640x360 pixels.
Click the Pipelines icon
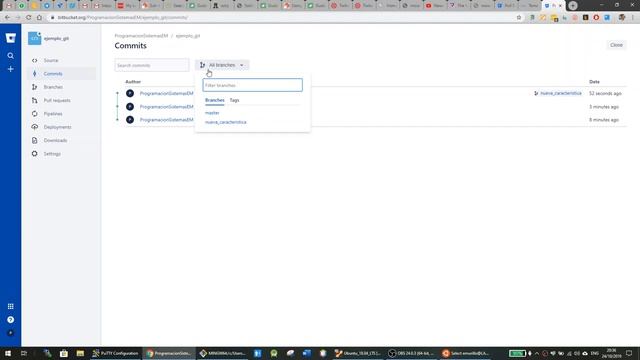[x=35, y=114]
